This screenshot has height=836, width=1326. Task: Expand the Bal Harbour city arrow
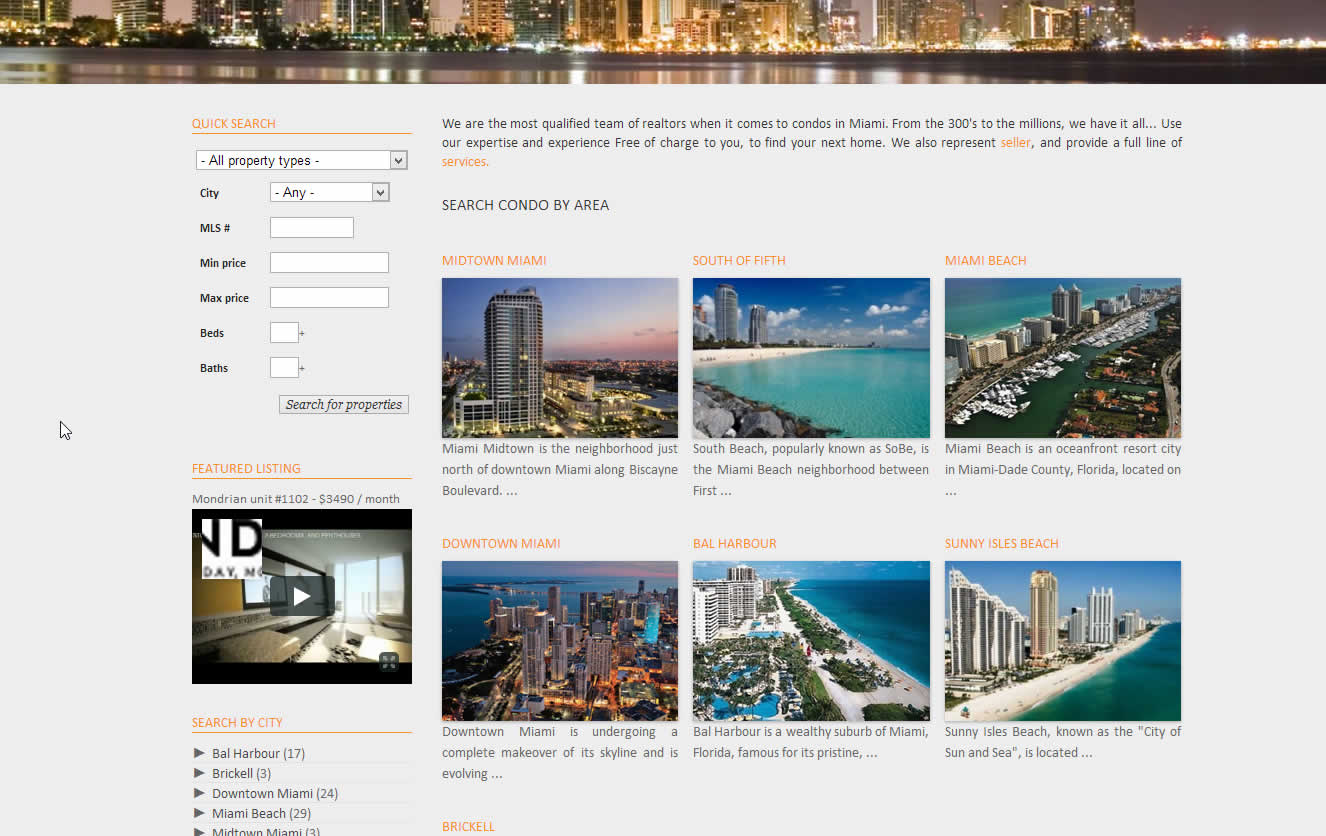click(x=200, y=753)
